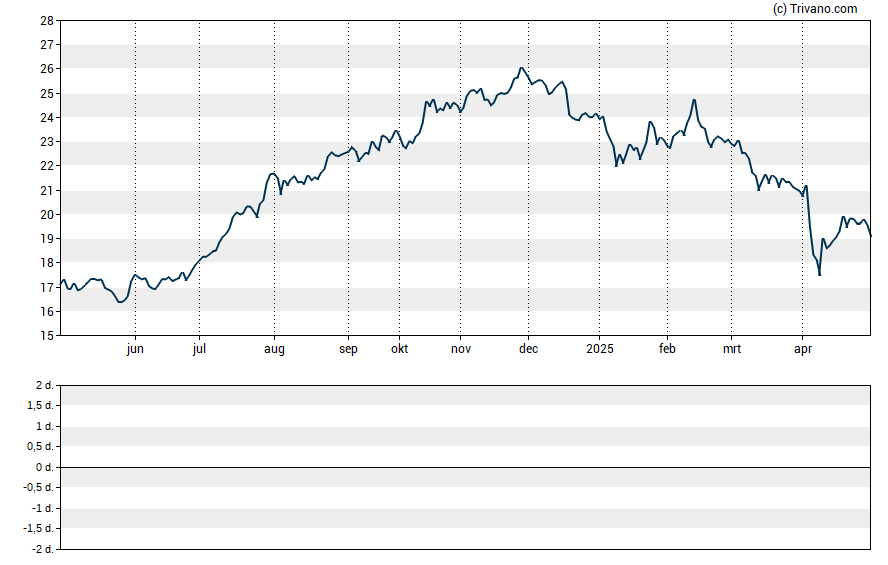The image size is (888, 565).
Task: Click the '0,5 d.' label on lower chart
Action: click(40, 447)
